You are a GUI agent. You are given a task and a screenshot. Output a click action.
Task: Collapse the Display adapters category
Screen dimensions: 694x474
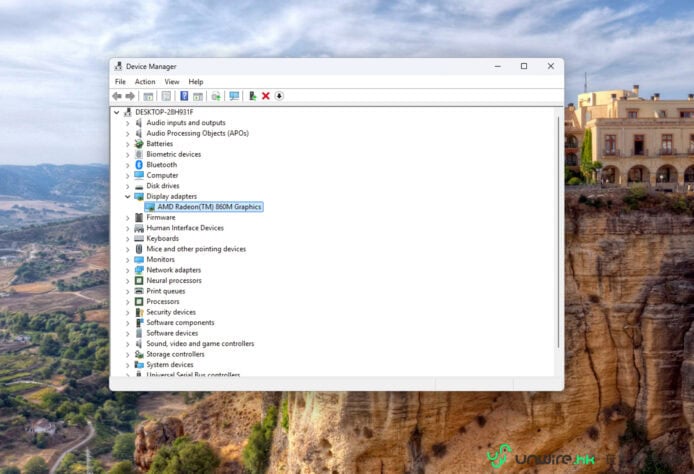(127, 196)
